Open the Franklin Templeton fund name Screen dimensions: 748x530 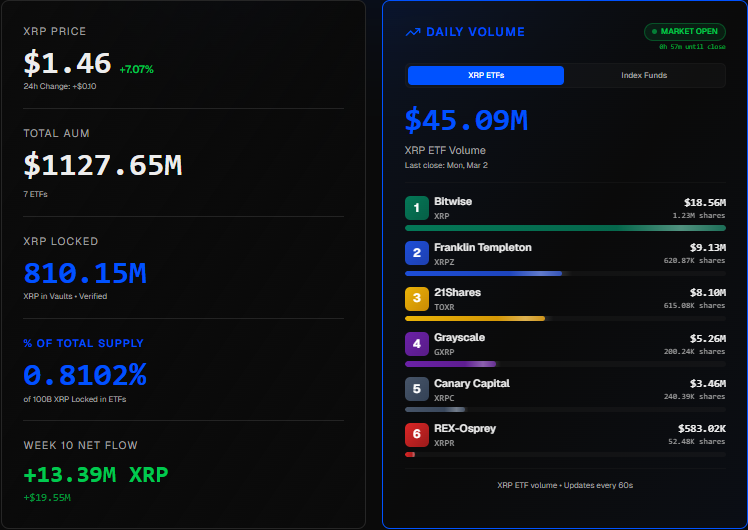[x=482, y=247]
